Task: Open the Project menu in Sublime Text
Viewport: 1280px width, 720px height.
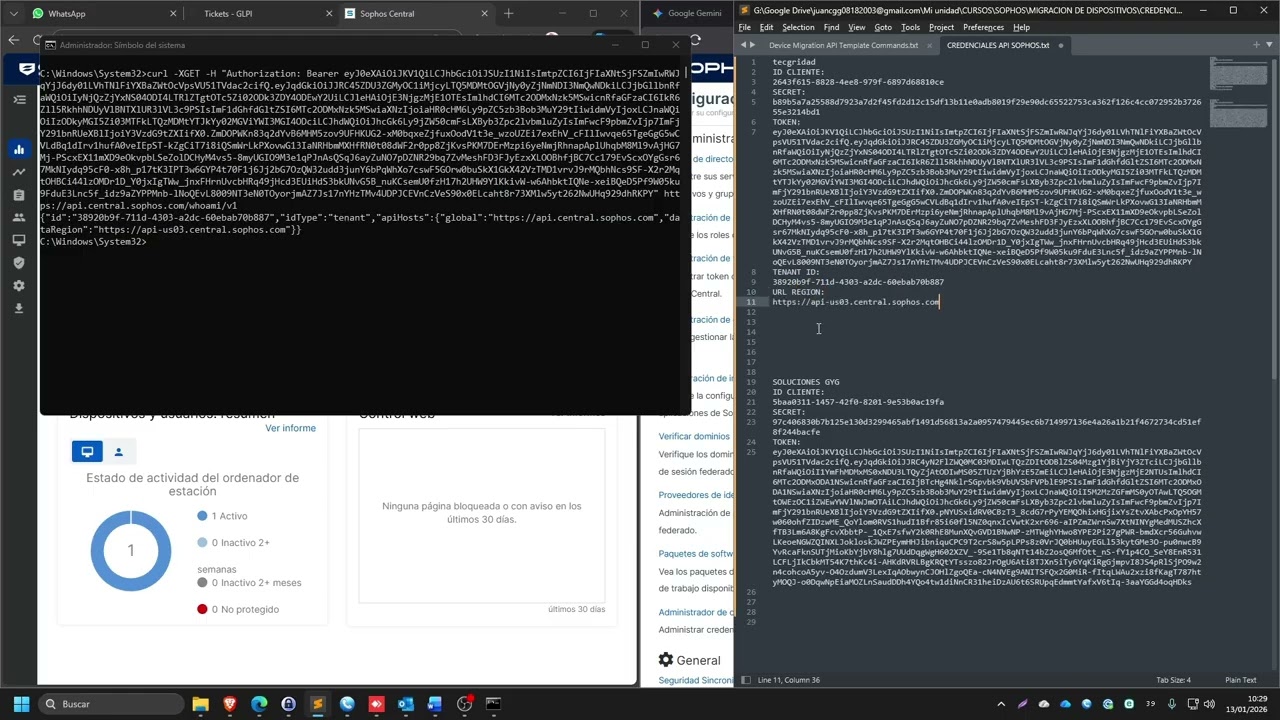Action: pyautogui.click(x=941, y=27)
